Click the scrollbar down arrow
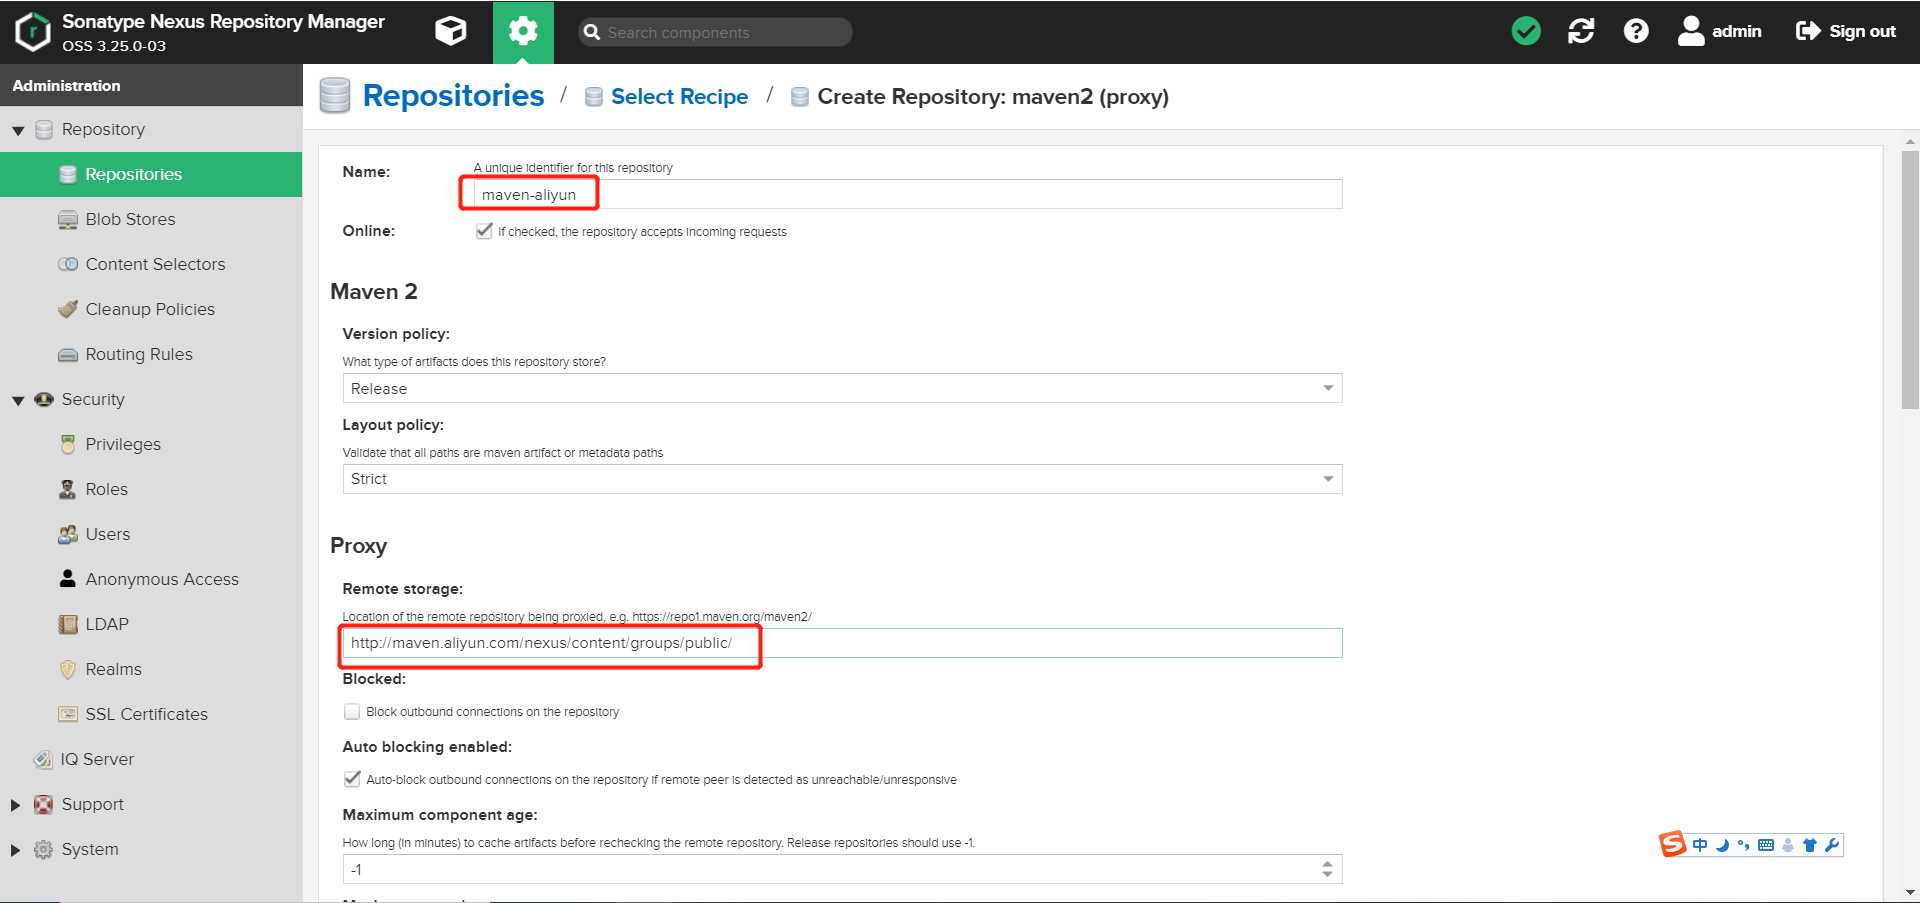This screenshot has height=903, width=1920. [x=1910, y=892]
